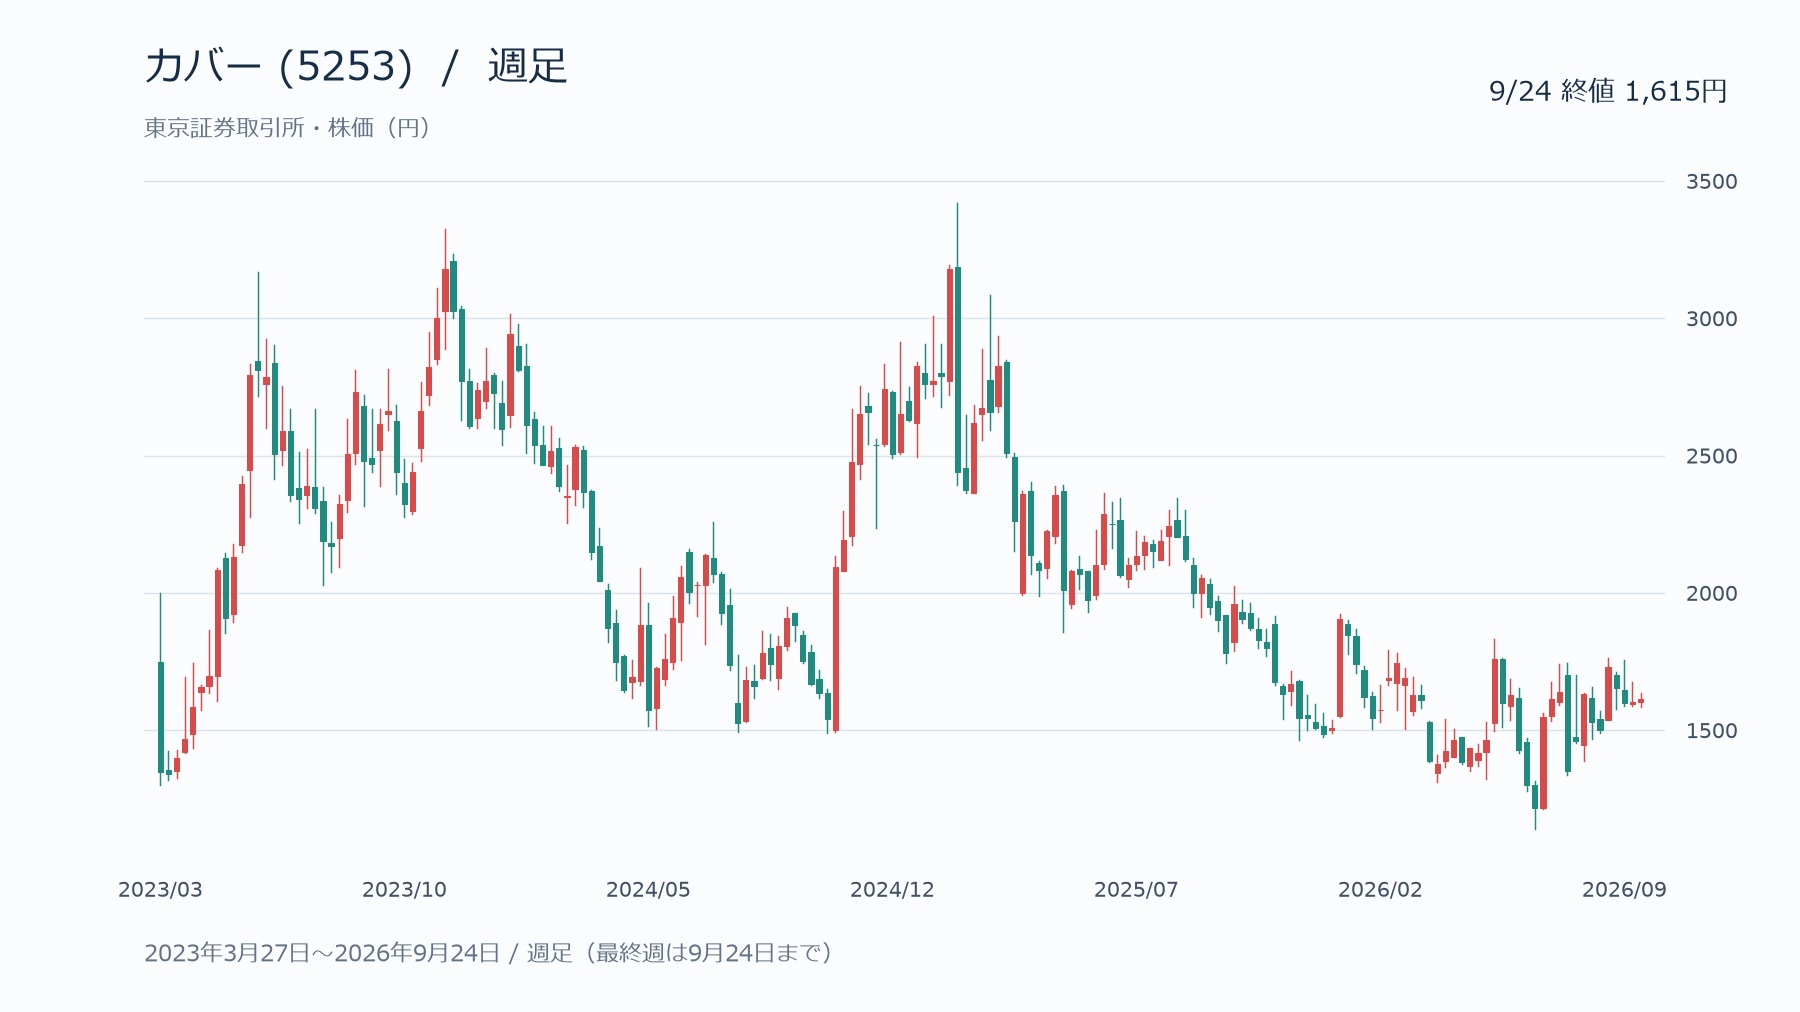Click the 1500 price axis label
Image resolution: width=1800 pixels, height=1012 pixels.
click(x=1711, y=731)
